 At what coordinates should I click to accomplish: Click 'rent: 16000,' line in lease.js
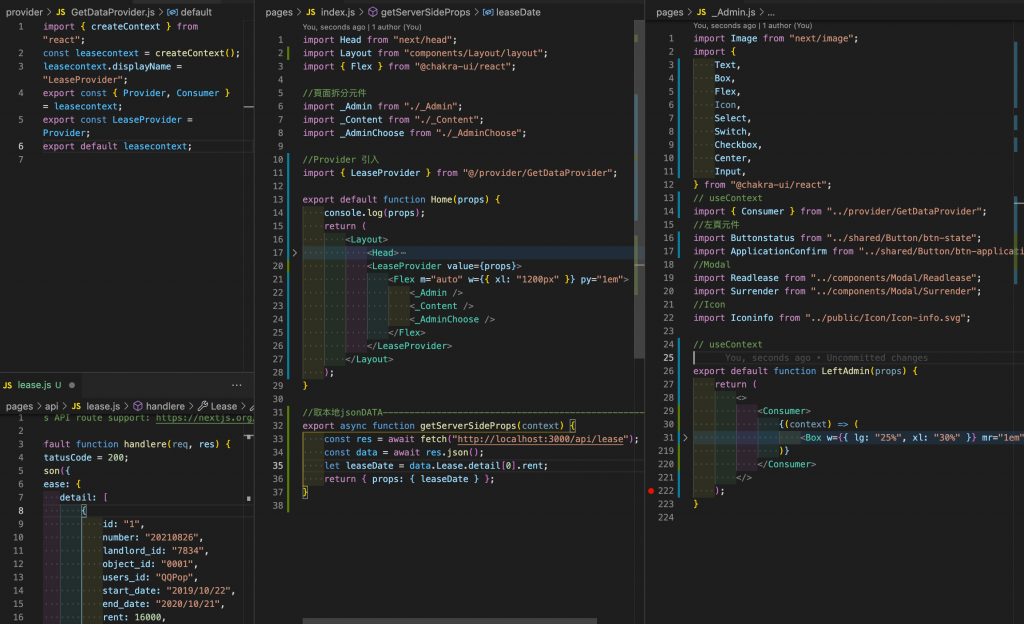[x=135, y=617]
